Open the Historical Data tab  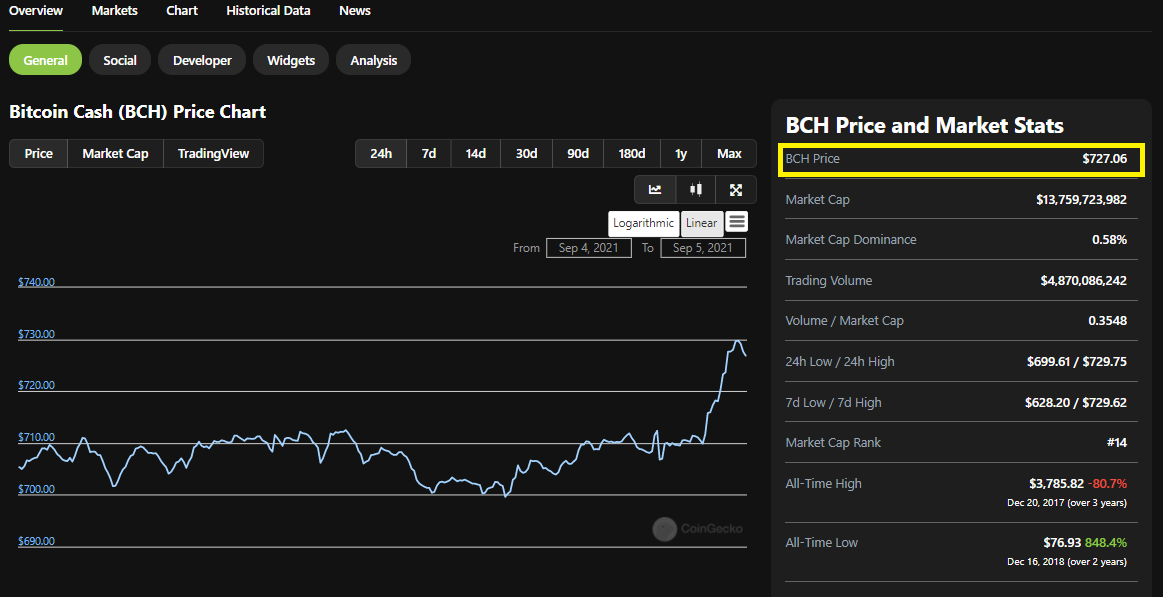click(268, 11)
